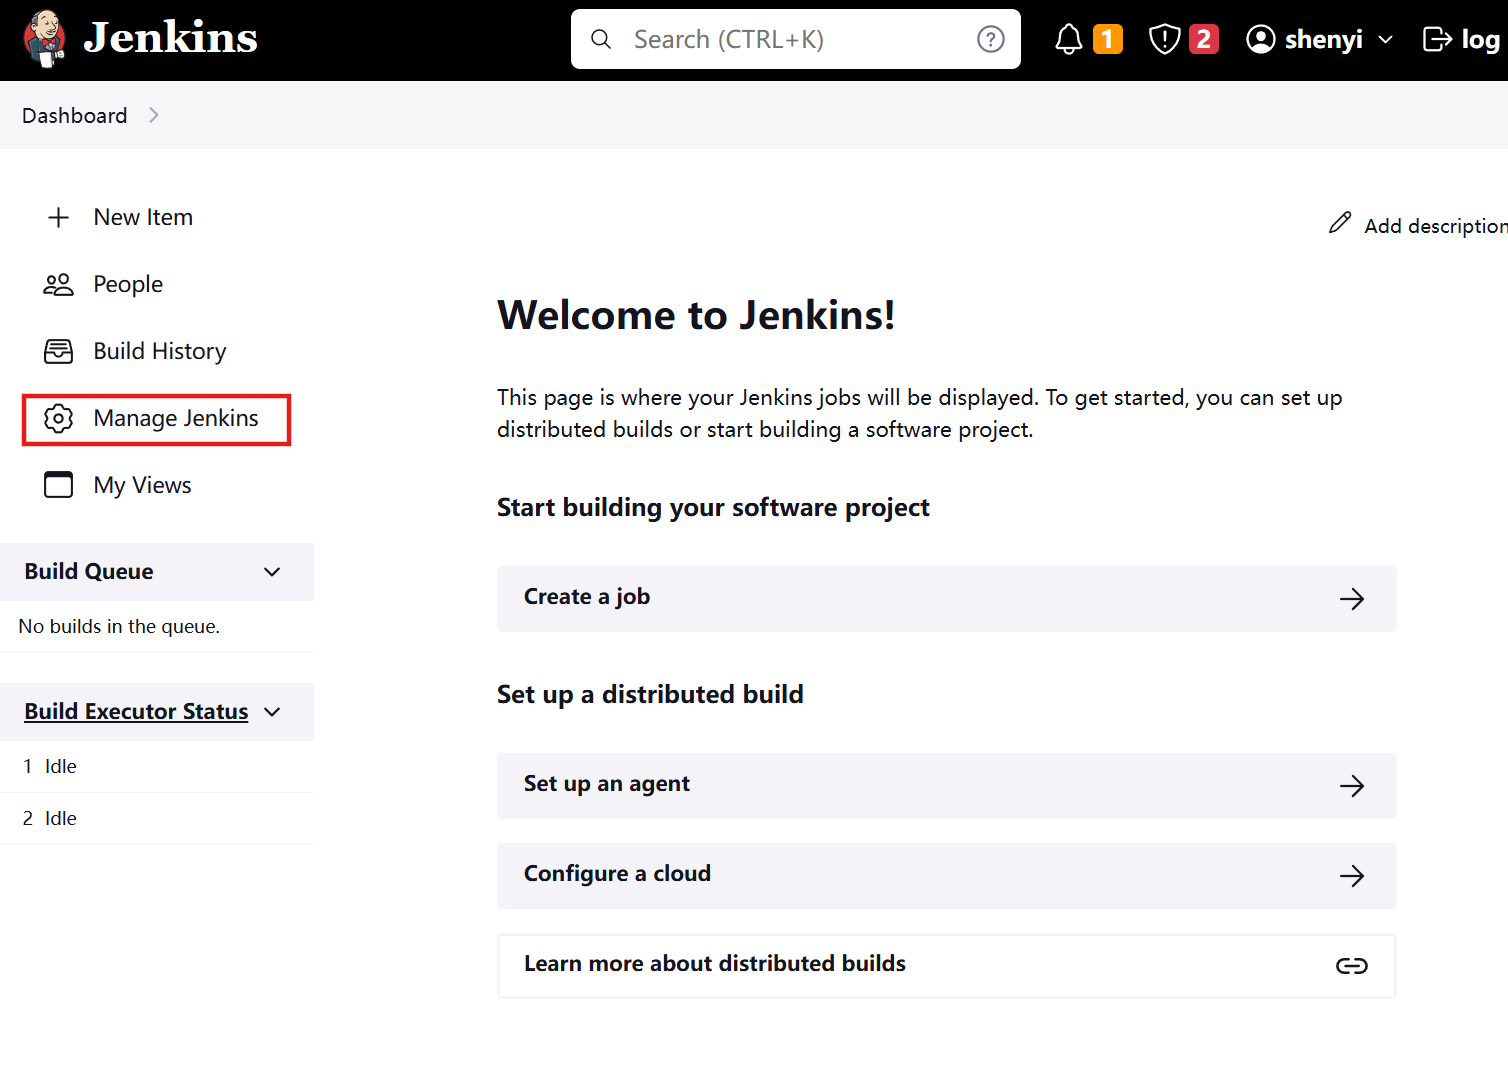Open the Build Executor Status link
Image resolution: width=1508 pixels, height=1069 pixels.
click(136, 711)
